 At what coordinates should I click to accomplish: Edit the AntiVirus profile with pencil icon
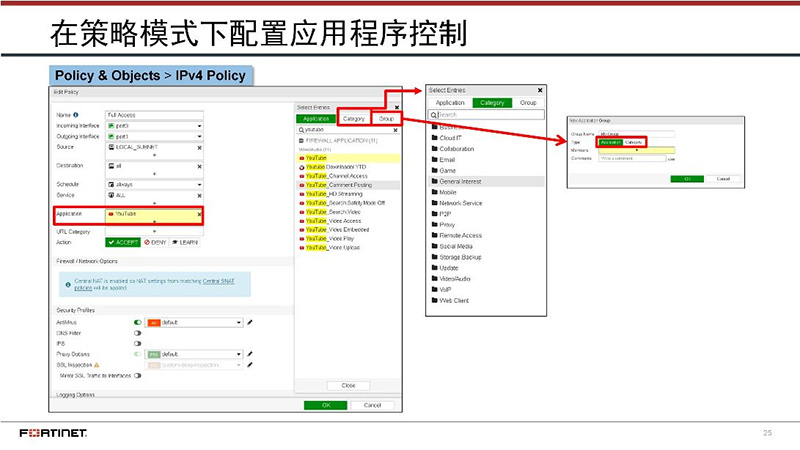(250, 322)
